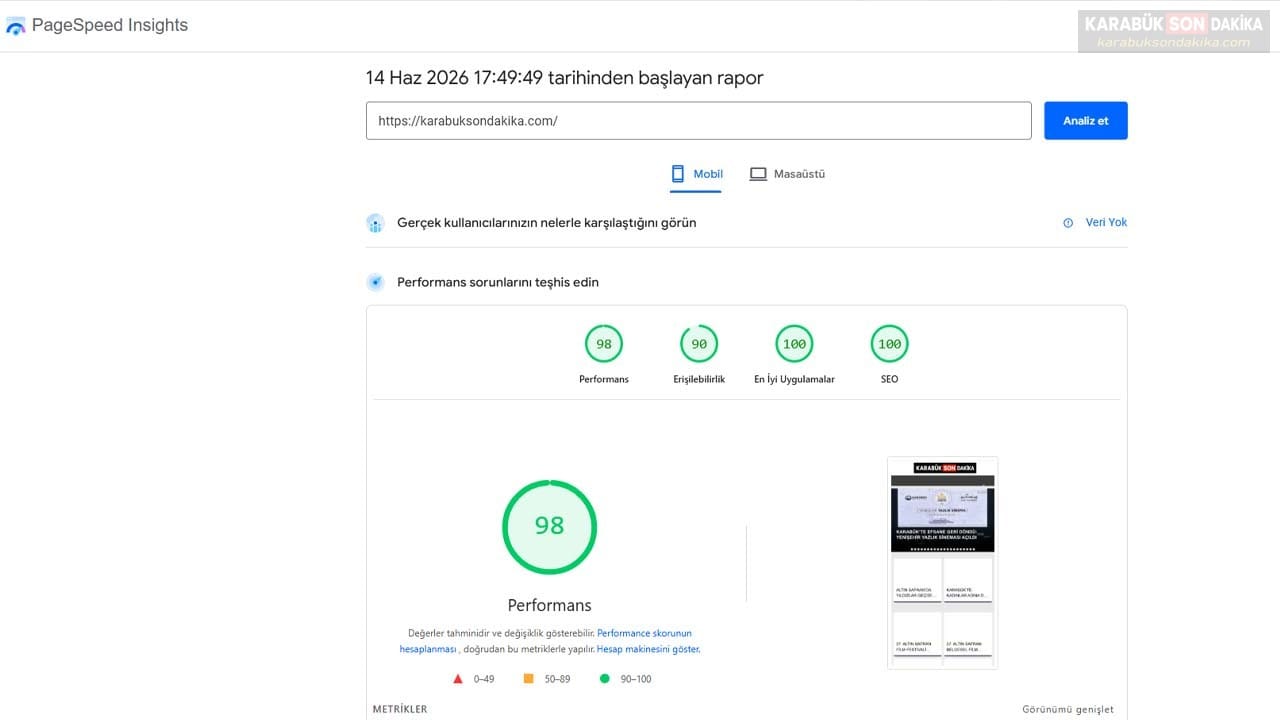1280x720 pixels.
Task: Select the En İyi Uygulamalar score gauge
Action: tap(794, 344)
